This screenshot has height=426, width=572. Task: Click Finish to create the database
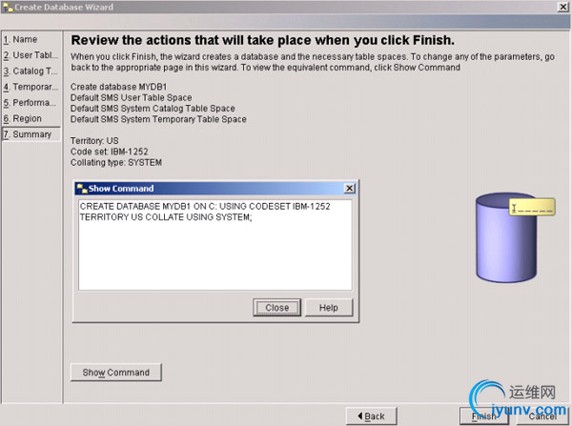(484, 416)
